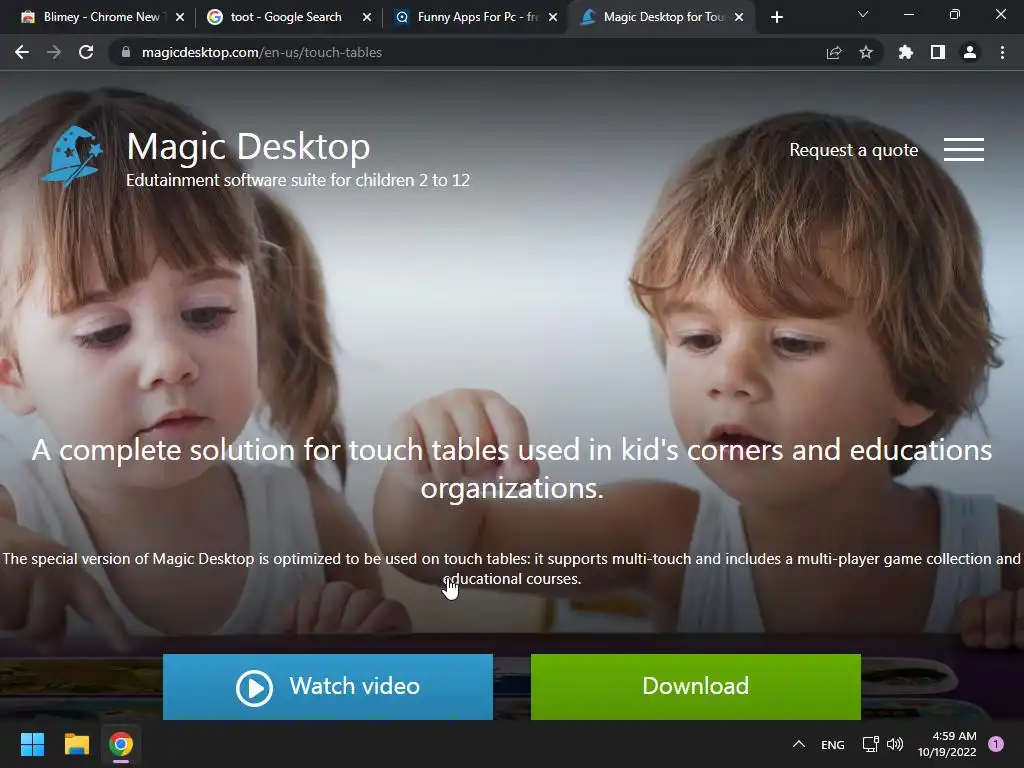The height and width of the screenshot is (768, 1024).
Task: Open the Chrome profile menu
Action: coord(970,52)
